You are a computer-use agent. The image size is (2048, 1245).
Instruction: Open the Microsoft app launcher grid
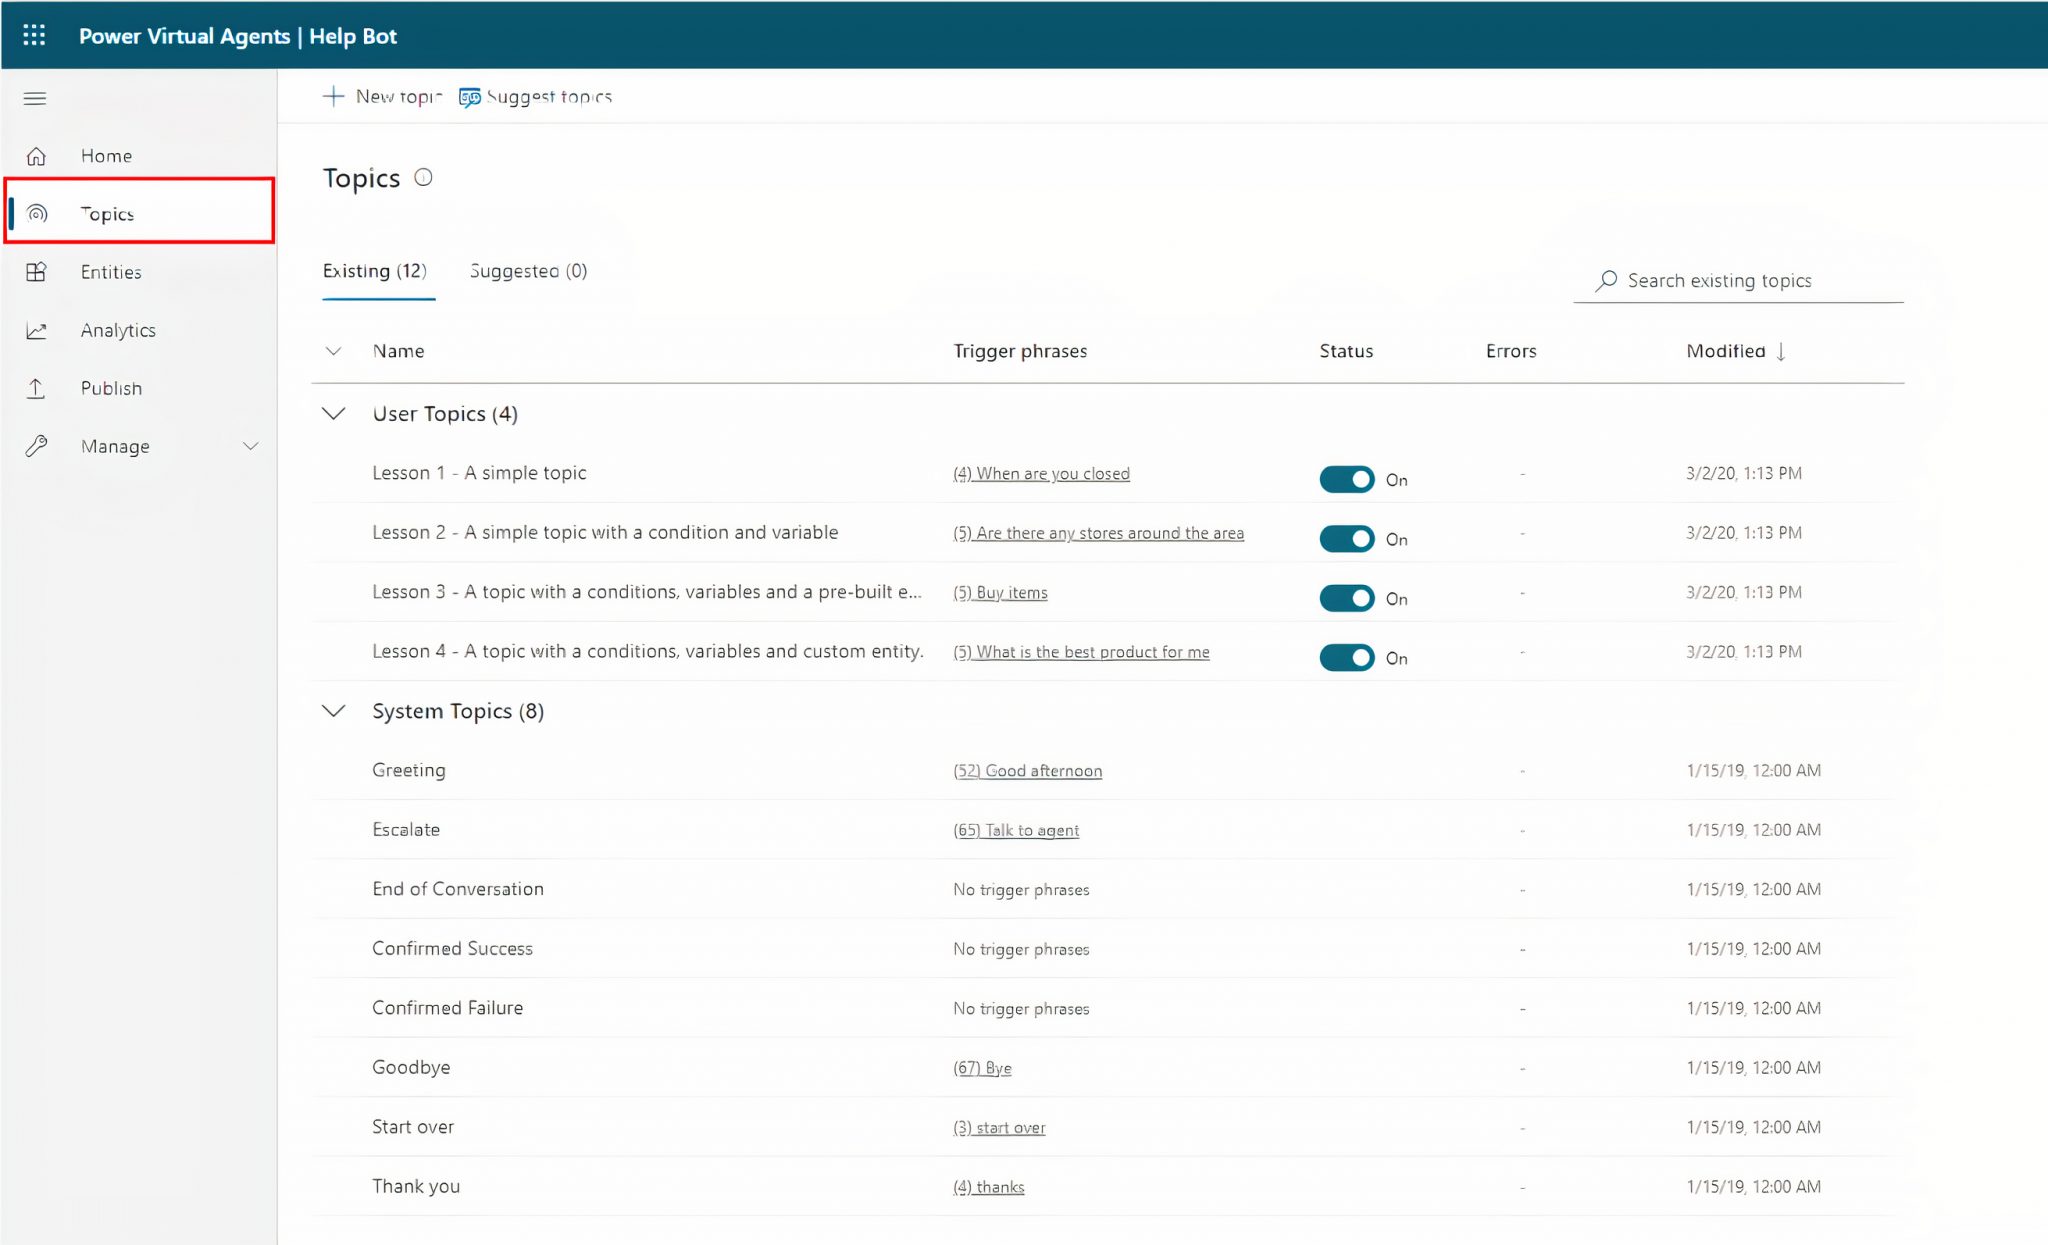34,34
